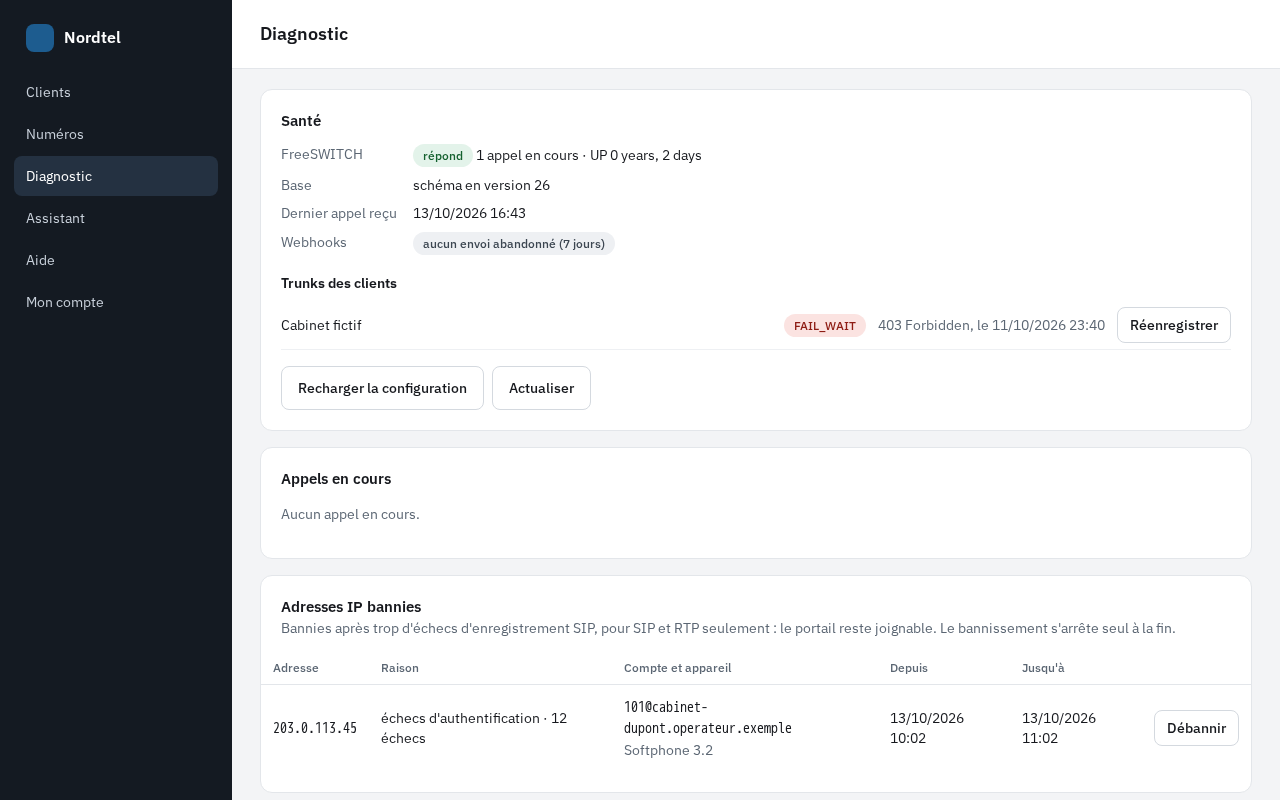Screen dimensions: 1280x800
Task: Click the 'Softphone 3.2' device text
Action: click(668, 750)
